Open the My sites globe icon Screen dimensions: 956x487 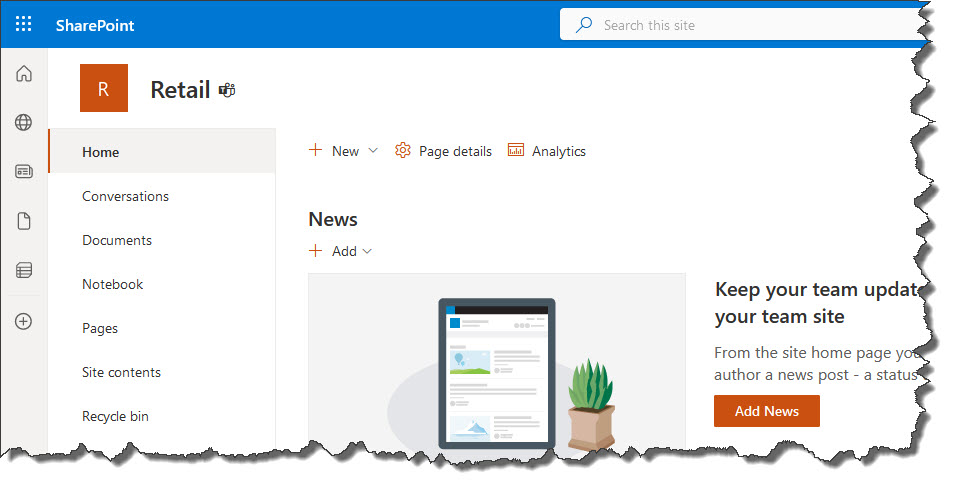(24, 123)
